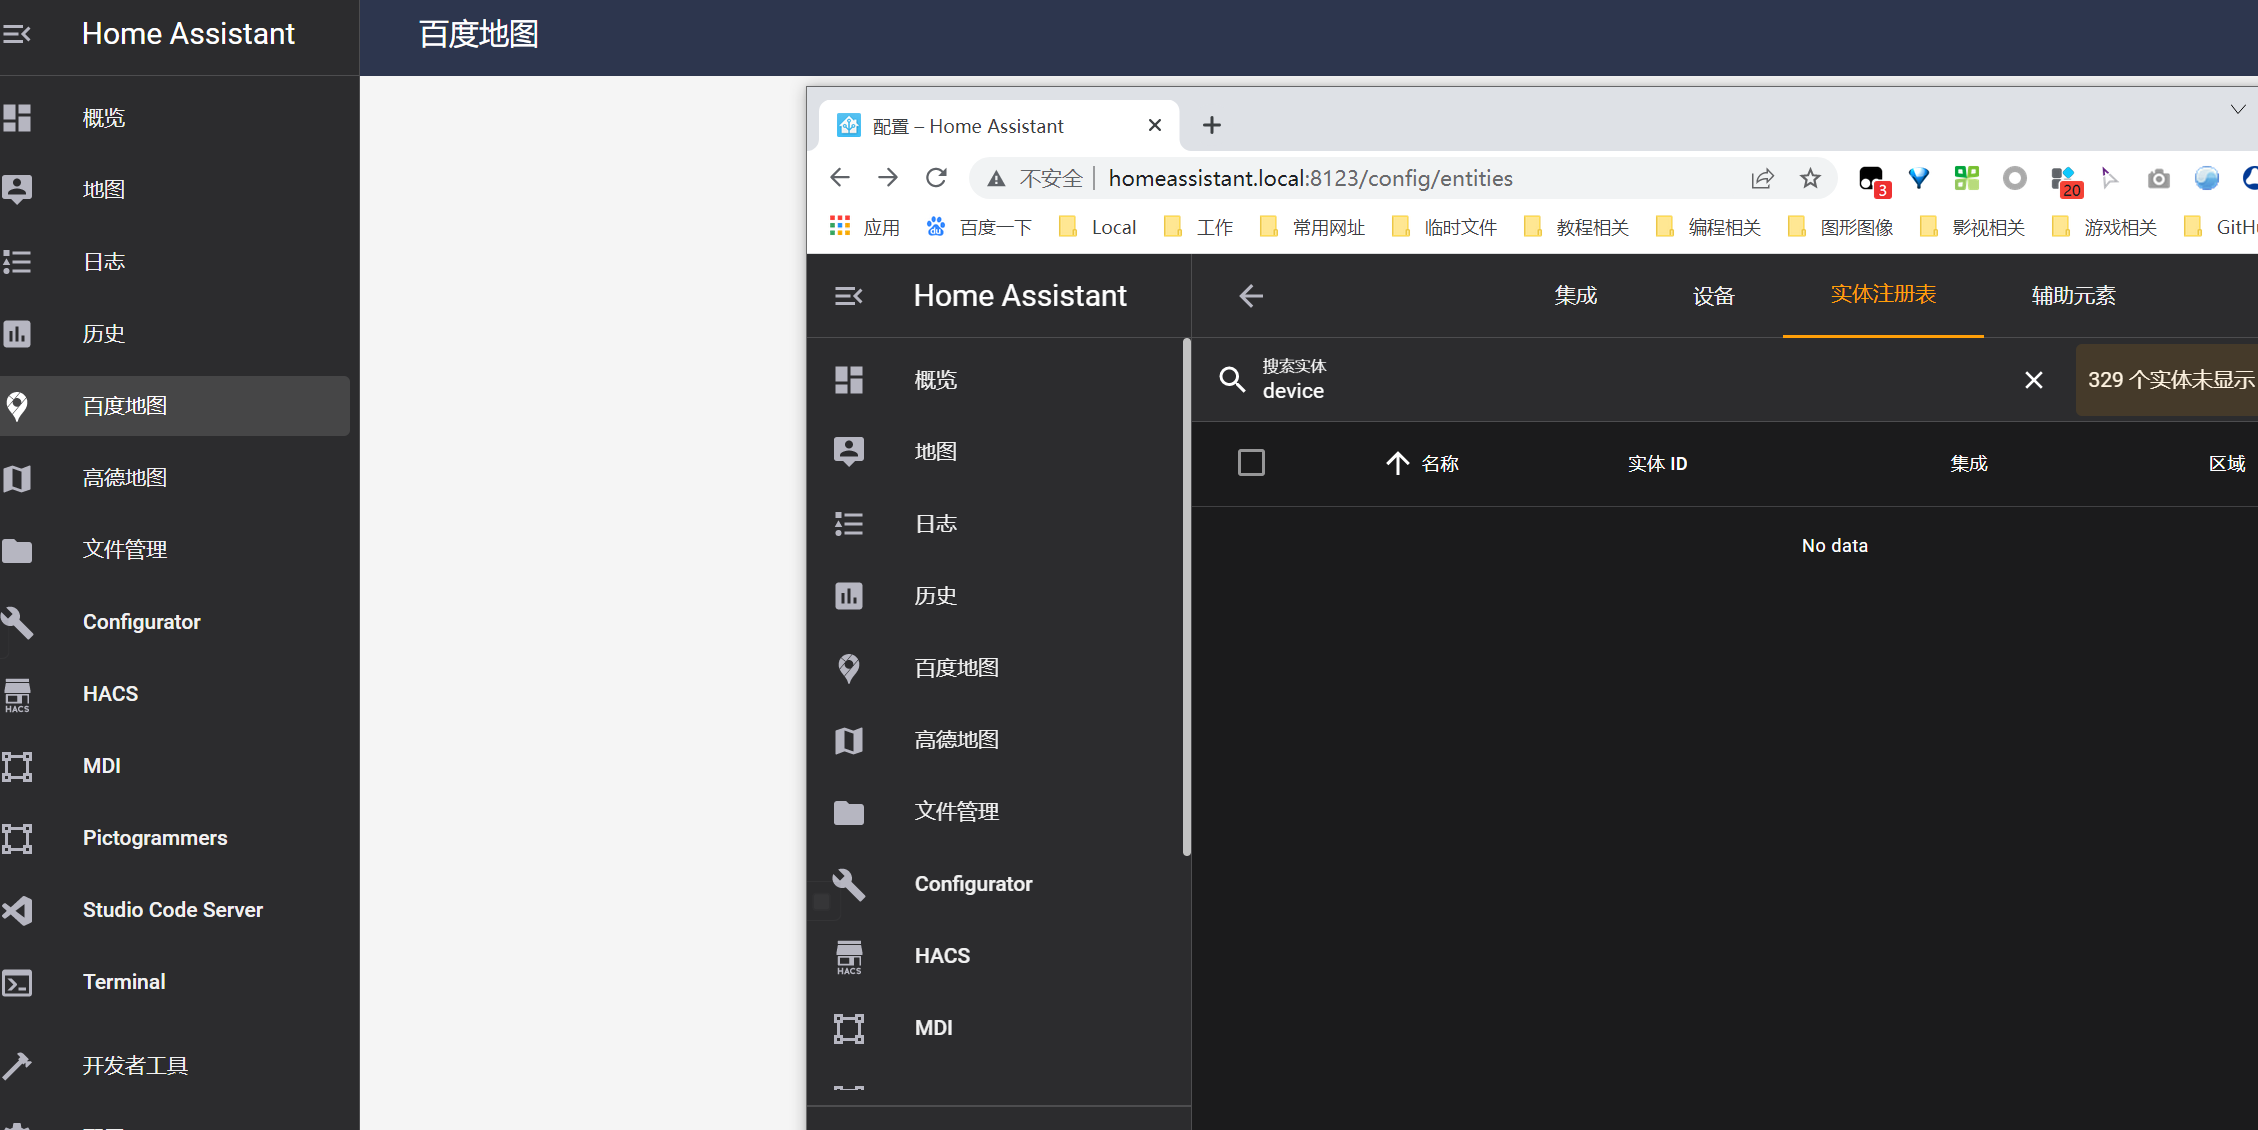Viewport: 2258px width, 1130px height.
Task: Close the 配置 – Home Assistant tab
Action: pyautogui.click(x=1154, y=125)
